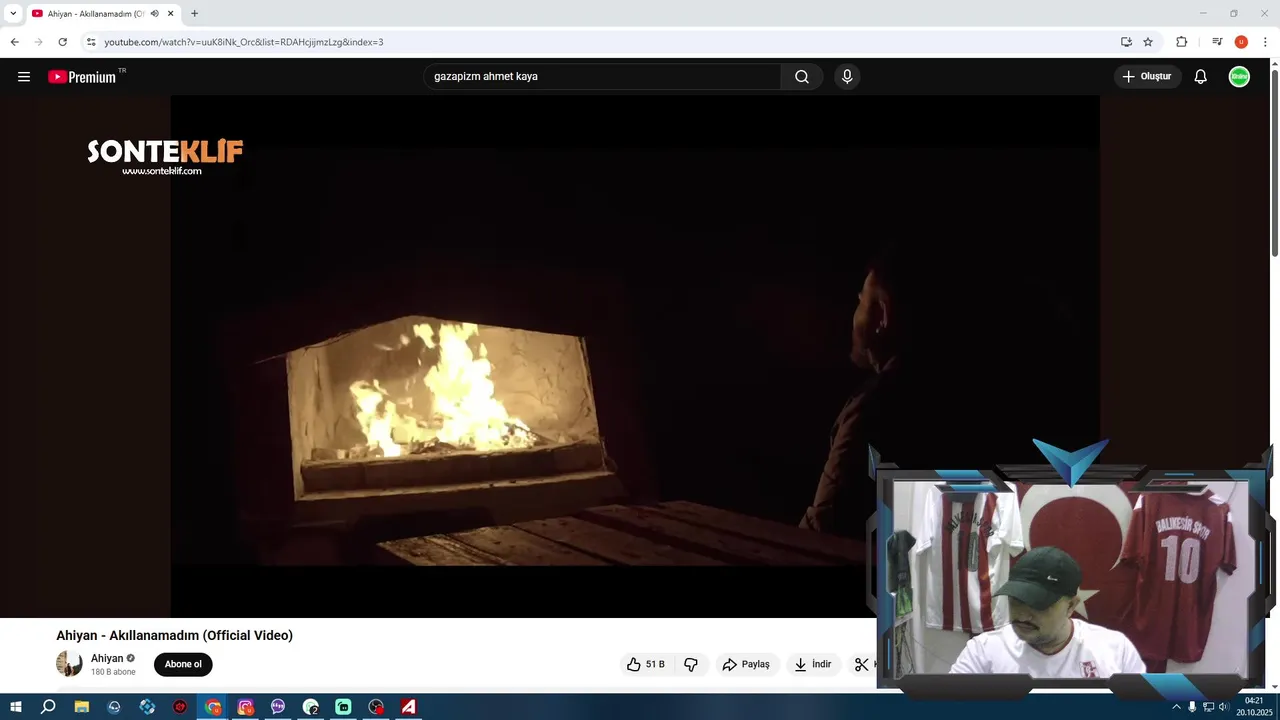Bookmark this page with the star icon

[1148, 42]
